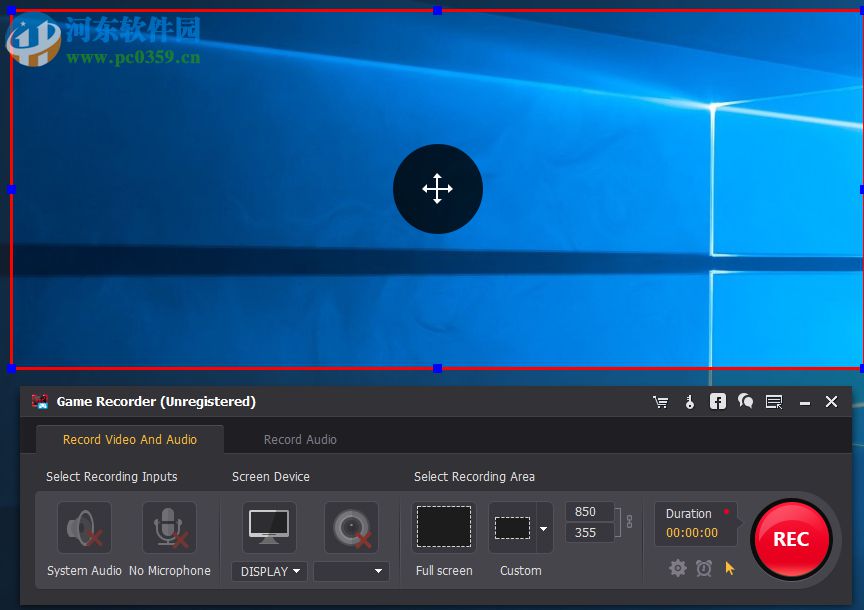Click the key registration icon
864x610 pixels.
tap(689, 402)
